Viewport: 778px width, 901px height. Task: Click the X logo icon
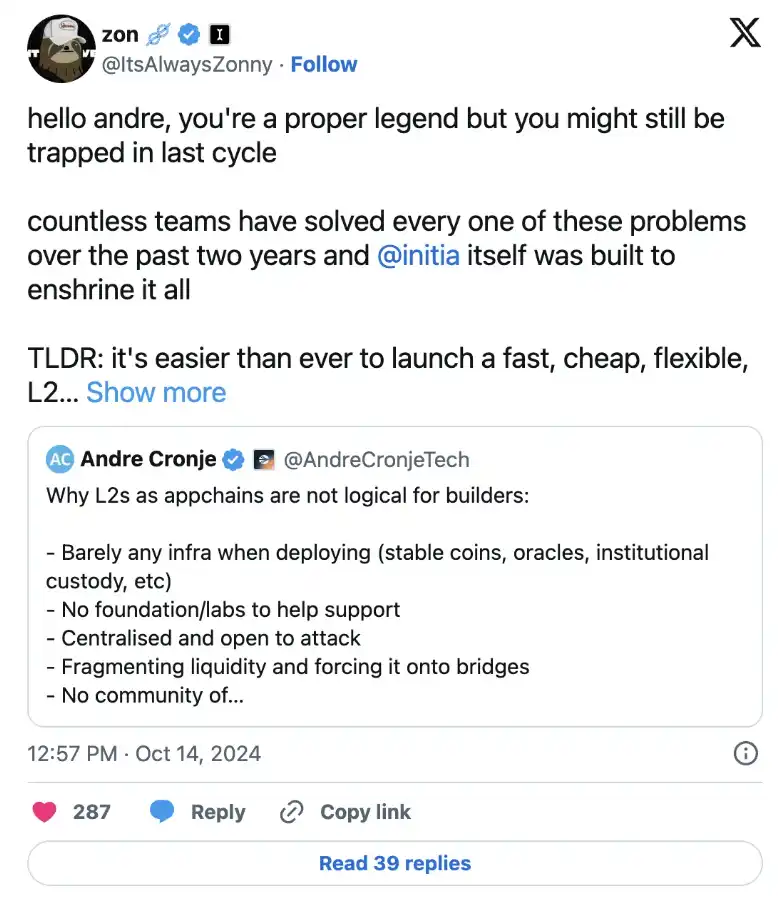tap(744, 33)
